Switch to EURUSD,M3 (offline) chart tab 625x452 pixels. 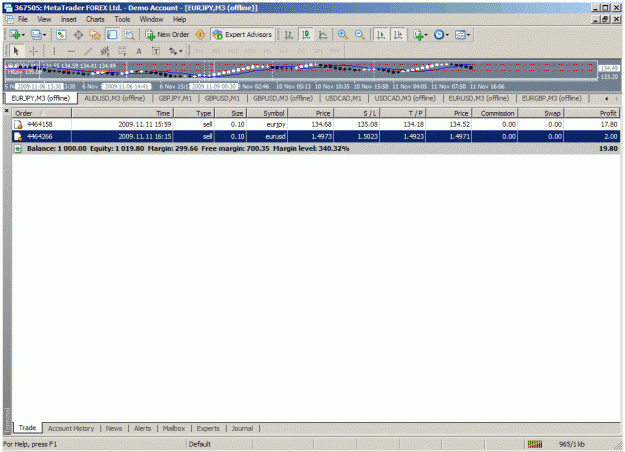(x=479, y=98)
